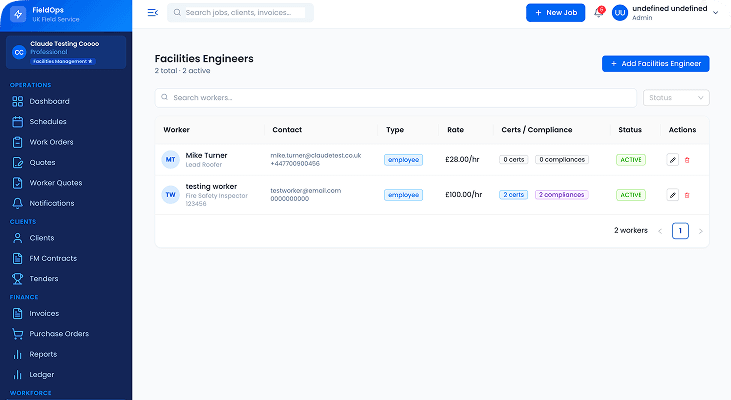Edit testing worker with pencil icon
This screenshot has height=400, width=731.
pos(672,195)
